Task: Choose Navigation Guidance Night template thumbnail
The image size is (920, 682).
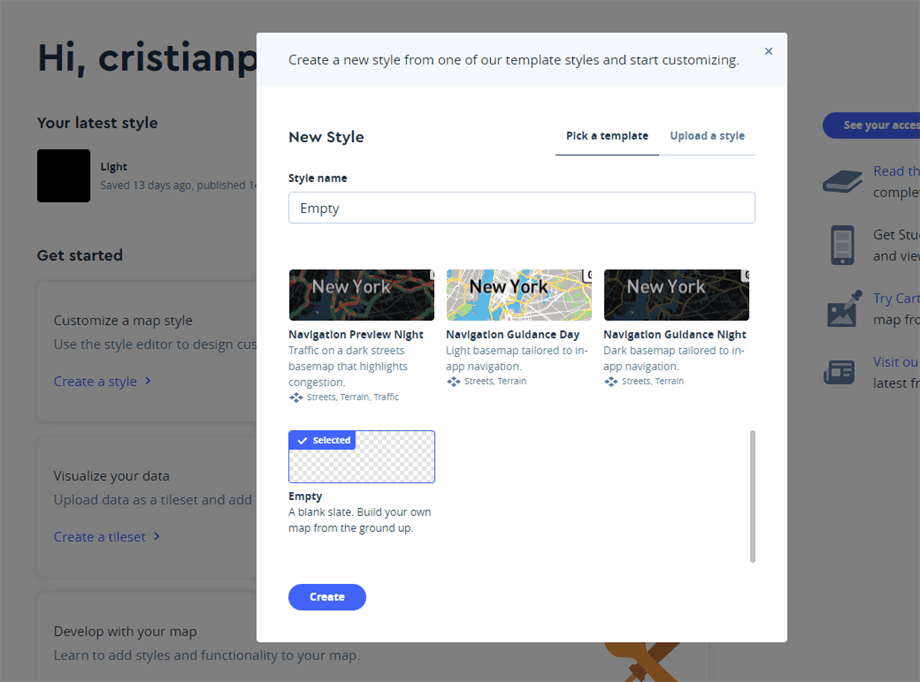Action: point(676,295)
